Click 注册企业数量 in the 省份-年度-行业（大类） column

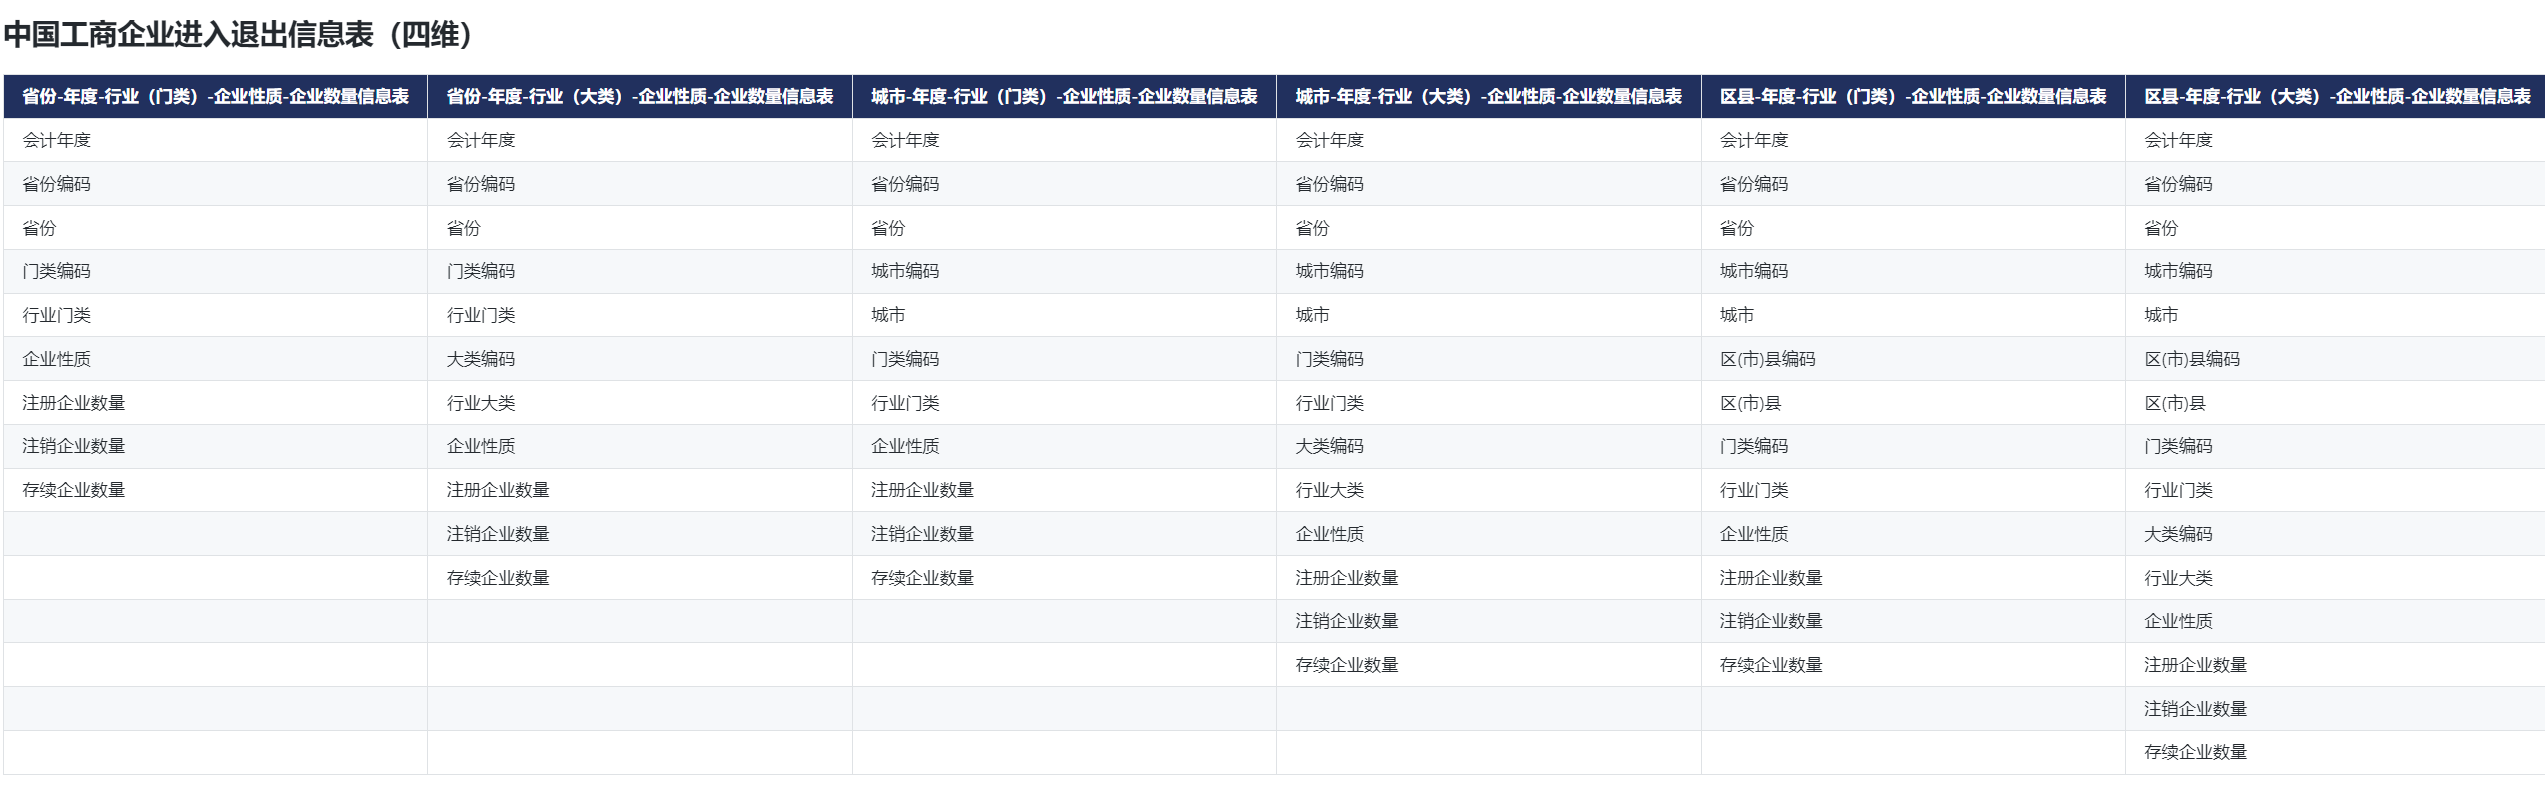tap(498, 490)
